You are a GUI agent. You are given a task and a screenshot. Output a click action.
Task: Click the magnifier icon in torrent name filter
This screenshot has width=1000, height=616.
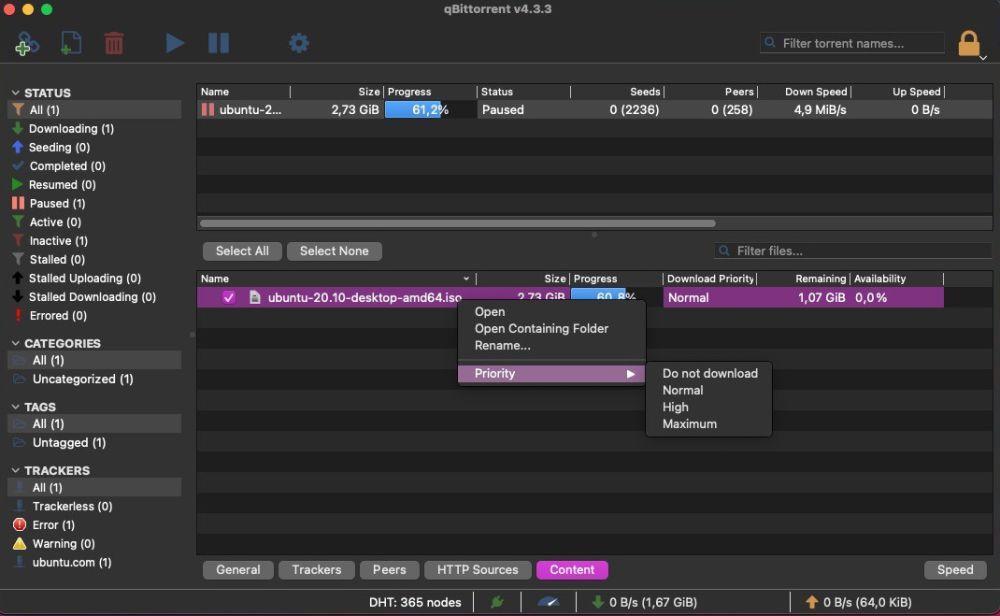point(770,43)
